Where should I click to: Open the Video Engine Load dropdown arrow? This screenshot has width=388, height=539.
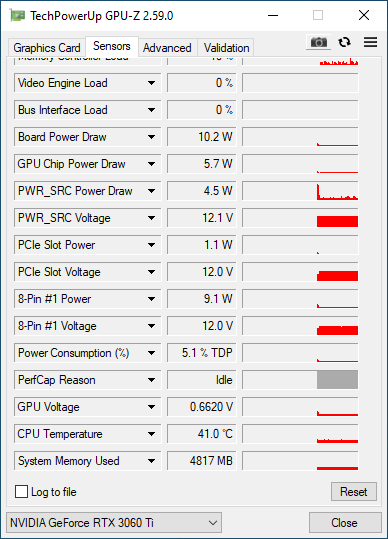point(151,83)
